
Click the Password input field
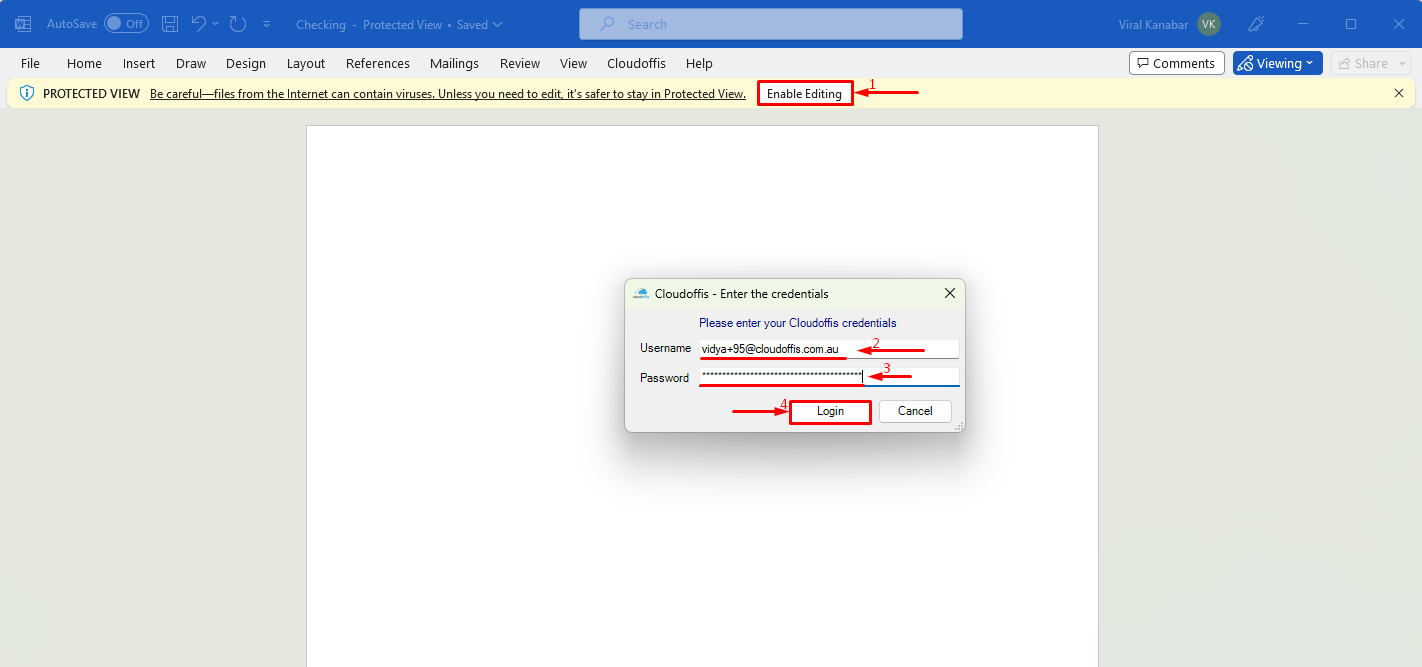(829, 377)
